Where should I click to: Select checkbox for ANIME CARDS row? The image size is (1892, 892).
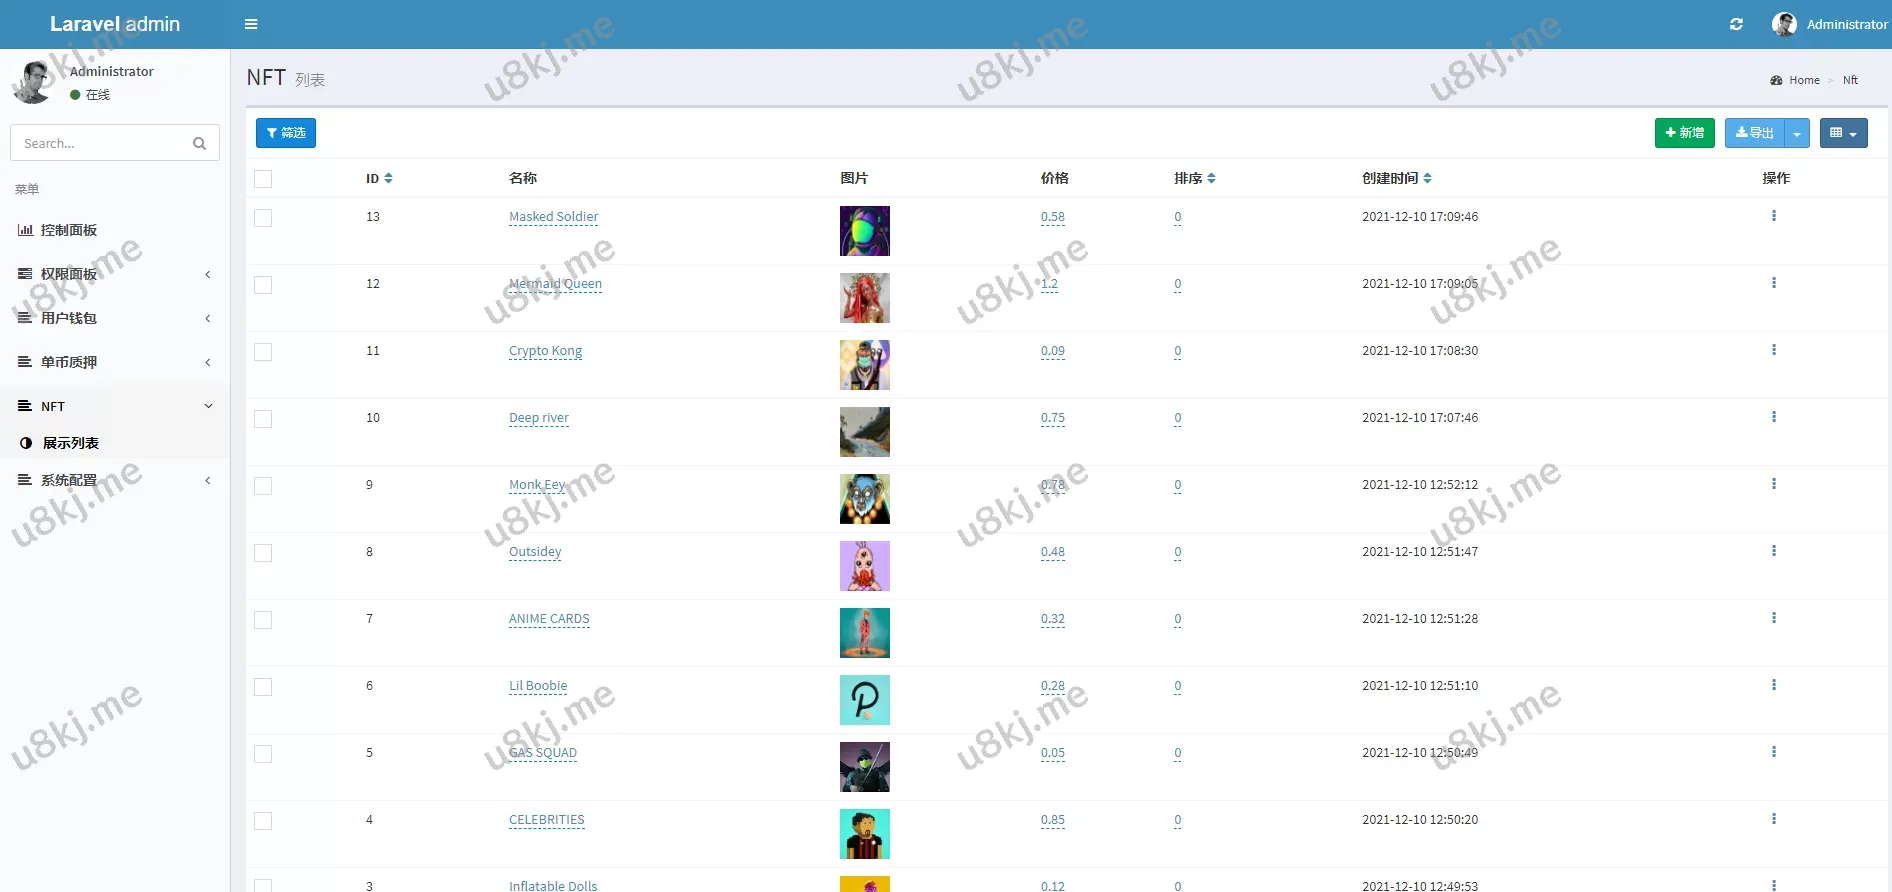tap(263, 620)
